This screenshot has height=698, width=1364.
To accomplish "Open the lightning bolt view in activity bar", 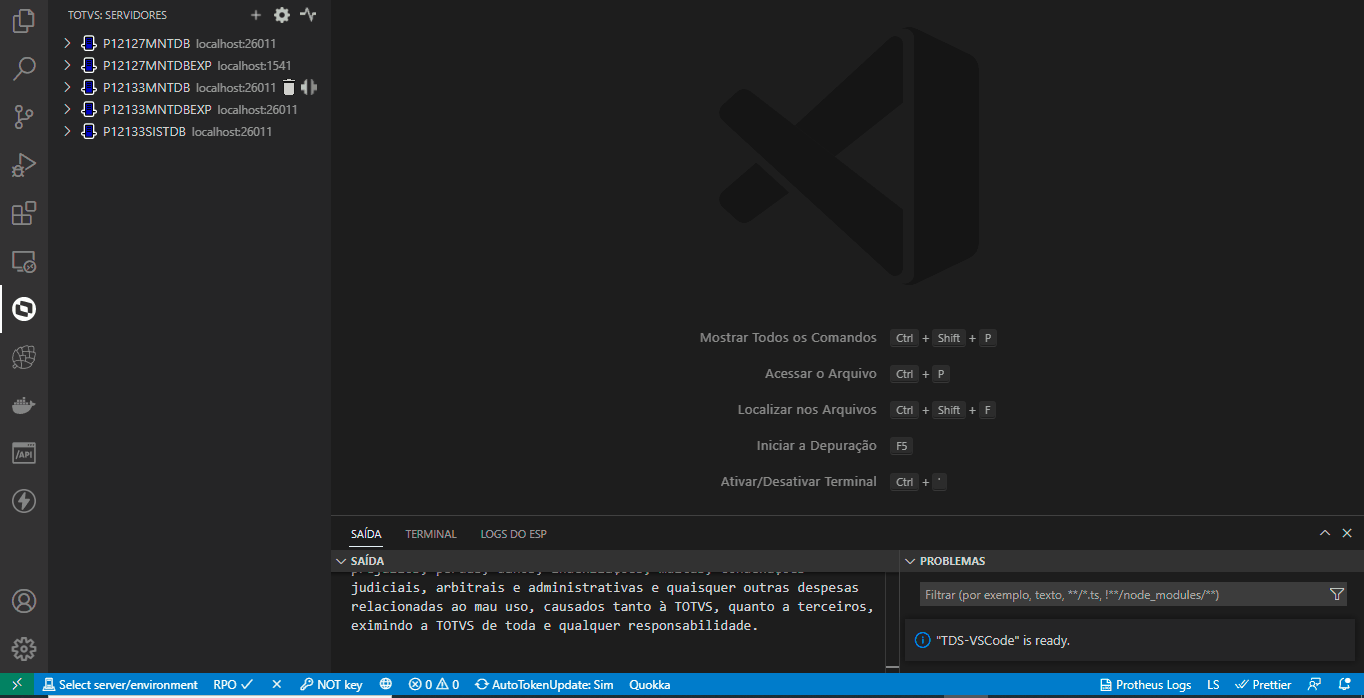I will point(24,501).
